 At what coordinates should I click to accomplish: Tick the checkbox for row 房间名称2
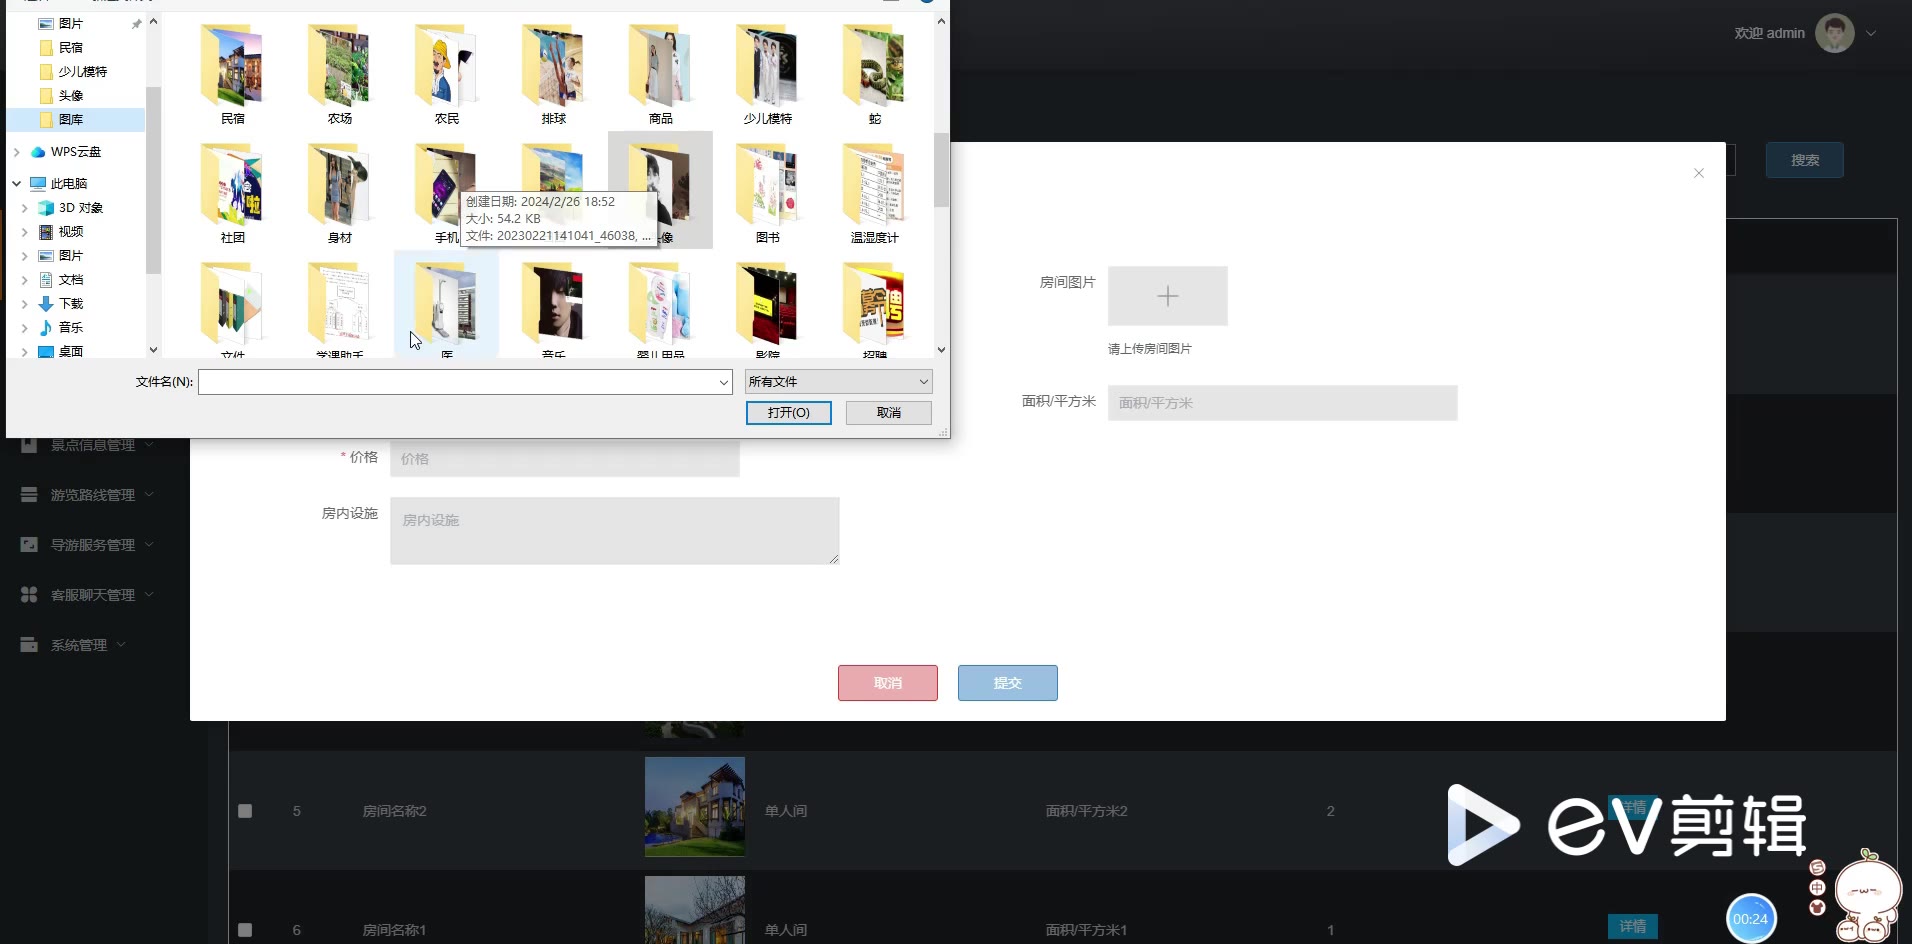[x=245, y=811]
